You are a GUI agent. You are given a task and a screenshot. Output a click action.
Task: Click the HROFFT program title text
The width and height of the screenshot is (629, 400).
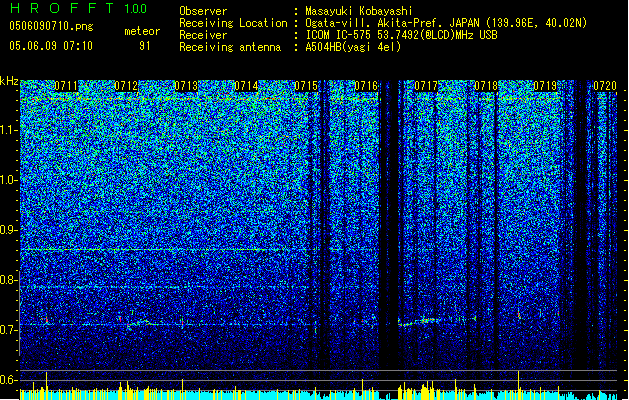[x=61, y=8]
